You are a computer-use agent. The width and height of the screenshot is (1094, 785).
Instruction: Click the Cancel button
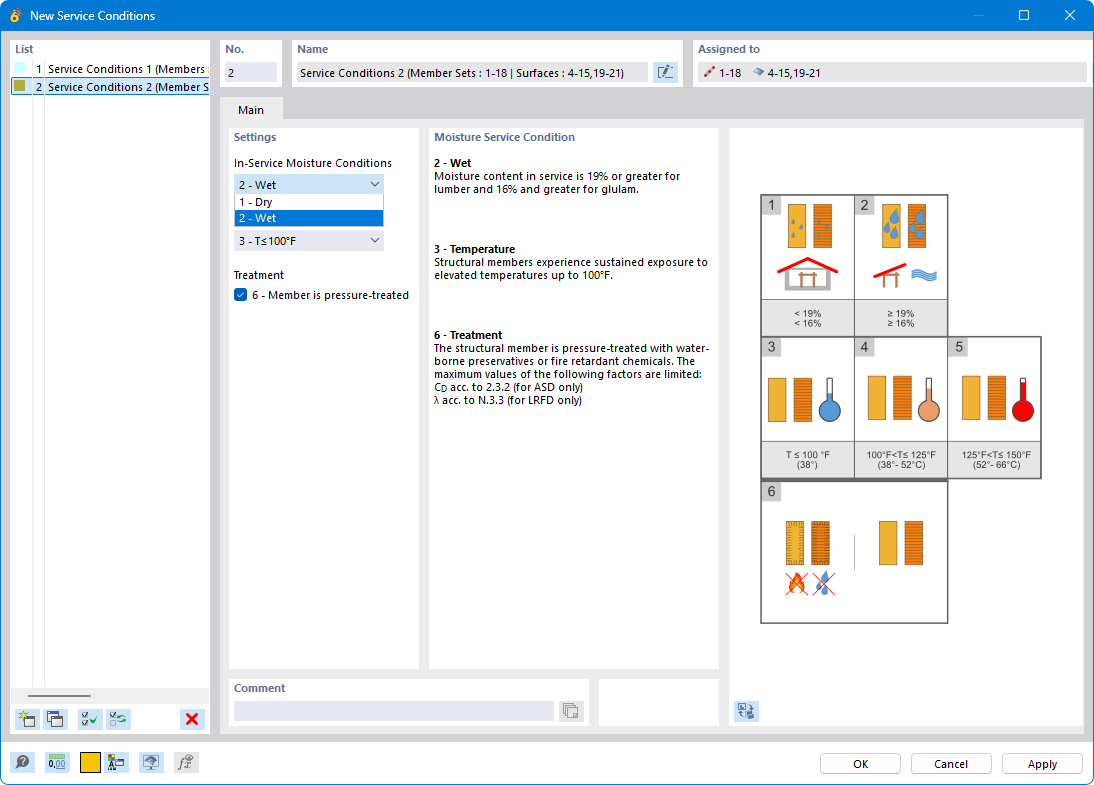tap(951, 763)
